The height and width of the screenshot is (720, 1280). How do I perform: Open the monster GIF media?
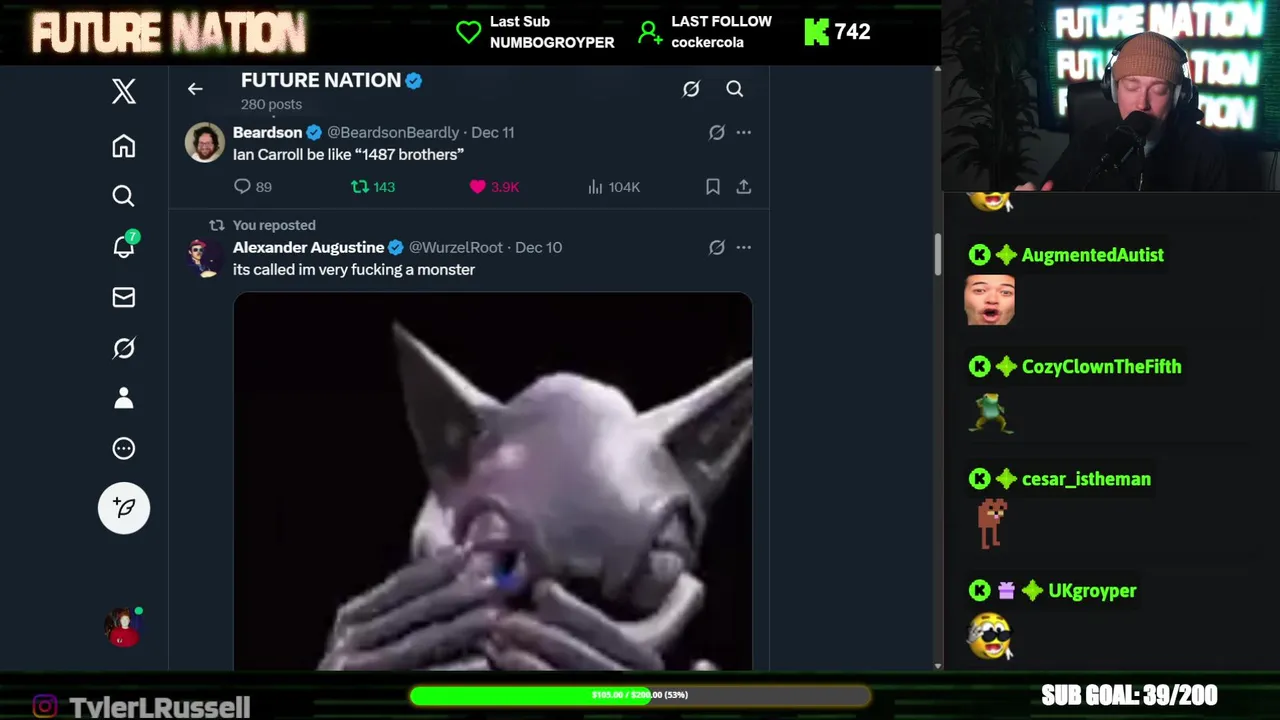coord(493,481)
